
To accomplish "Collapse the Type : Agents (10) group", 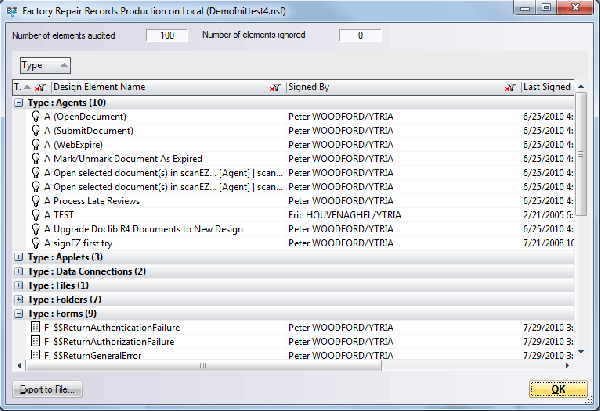I will pyautogui.click(x=18, y=103).
